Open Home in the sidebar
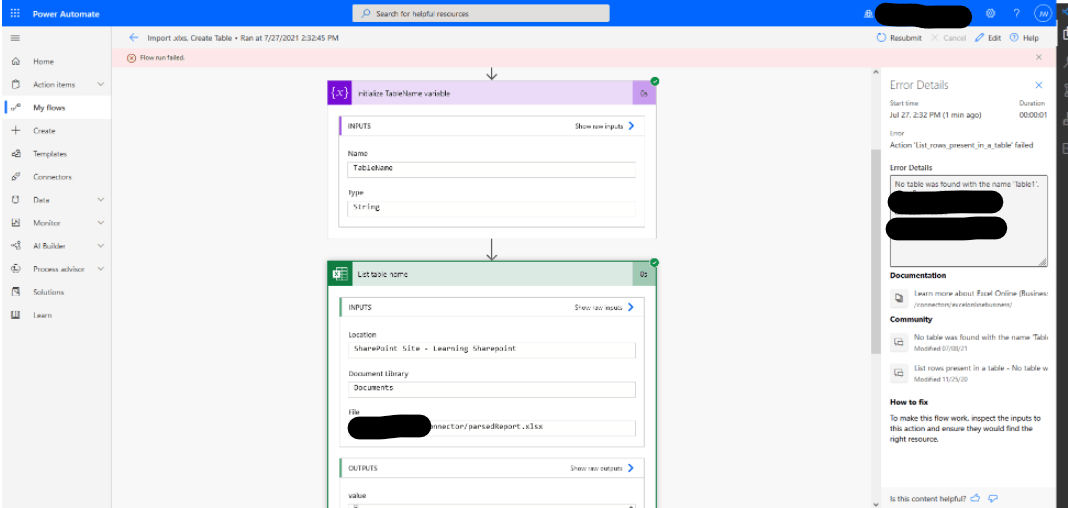The width and height of the screenshot is (1068, 508). click(x=43, y=62)
